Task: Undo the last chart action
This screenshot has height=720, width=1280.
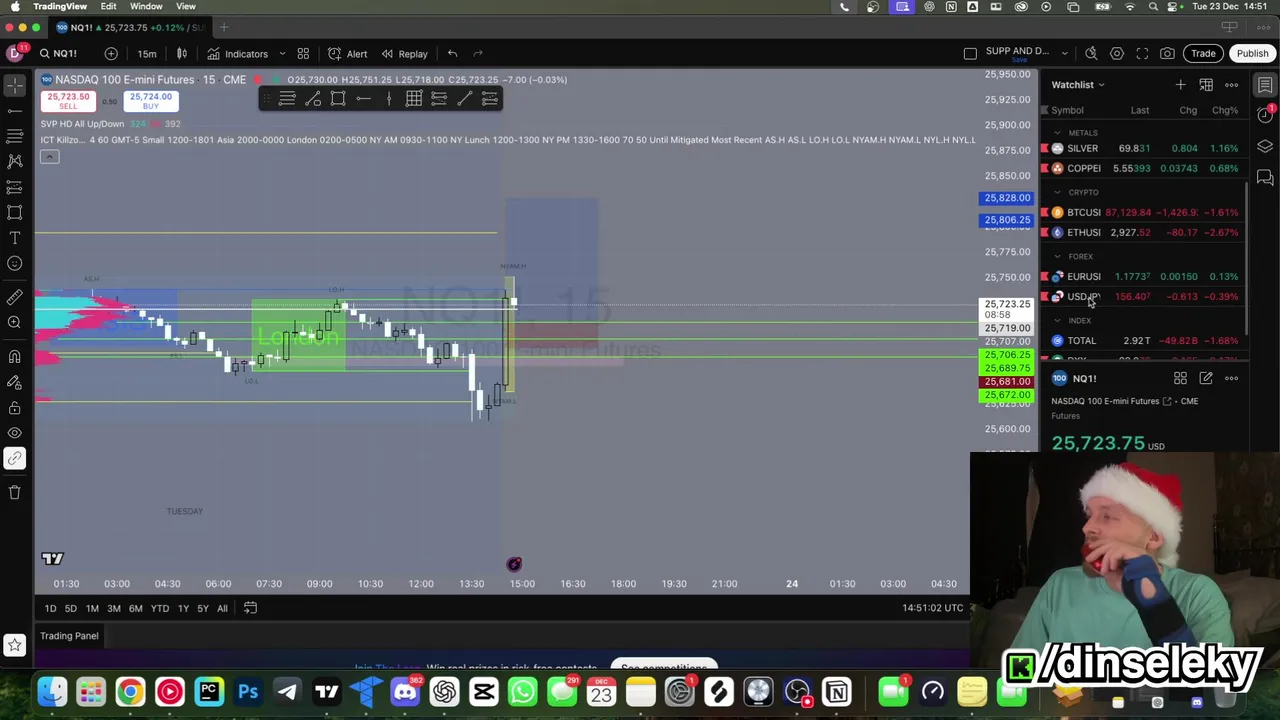Action: [x=452, y=53]
